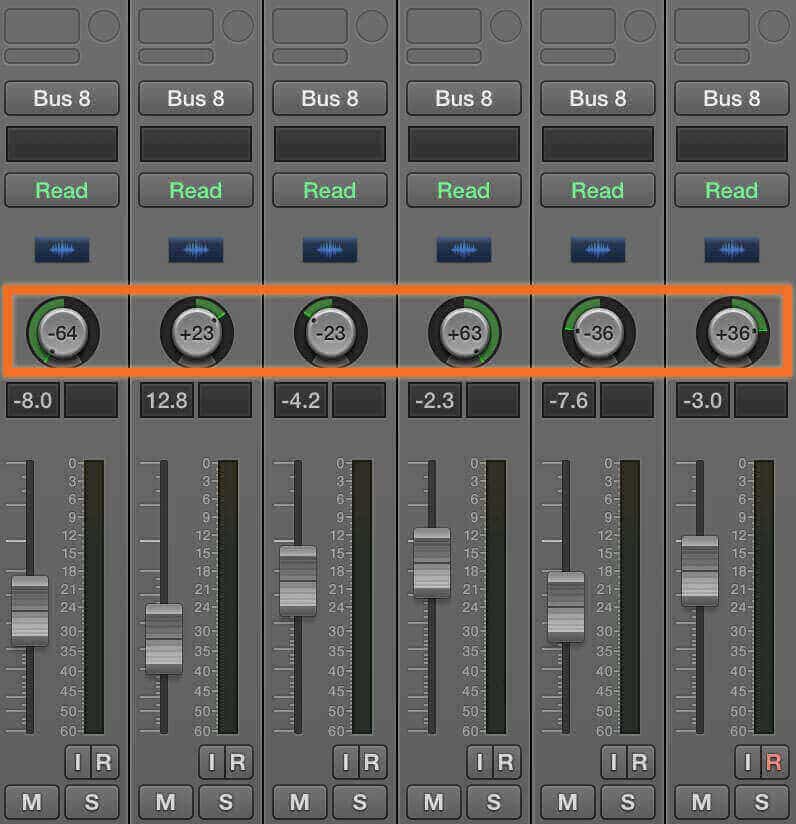796x824 pixels.
Task: Mute the channel with gain -3.0
Action: (702, 802)
